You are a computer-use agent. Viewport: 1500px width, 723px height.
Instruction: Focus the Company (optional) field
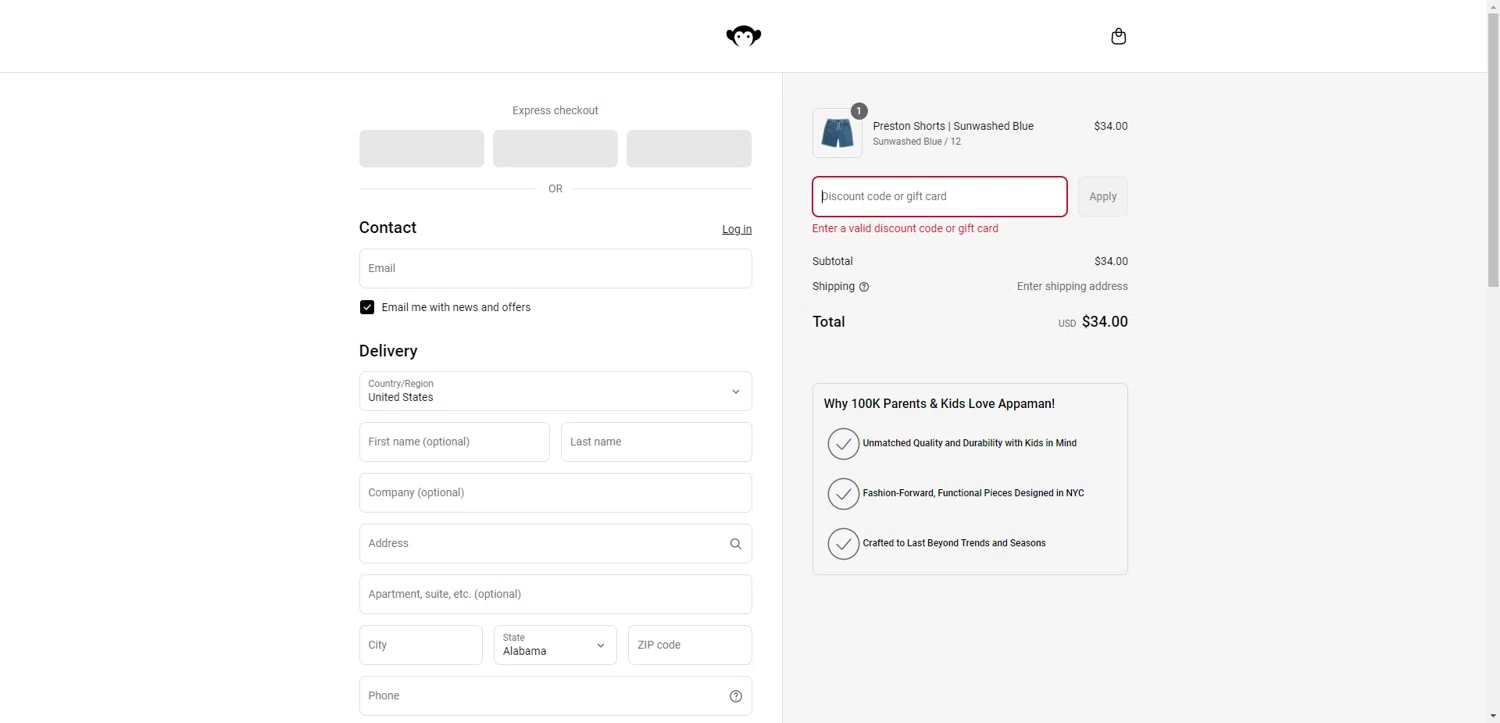point(555,493)
